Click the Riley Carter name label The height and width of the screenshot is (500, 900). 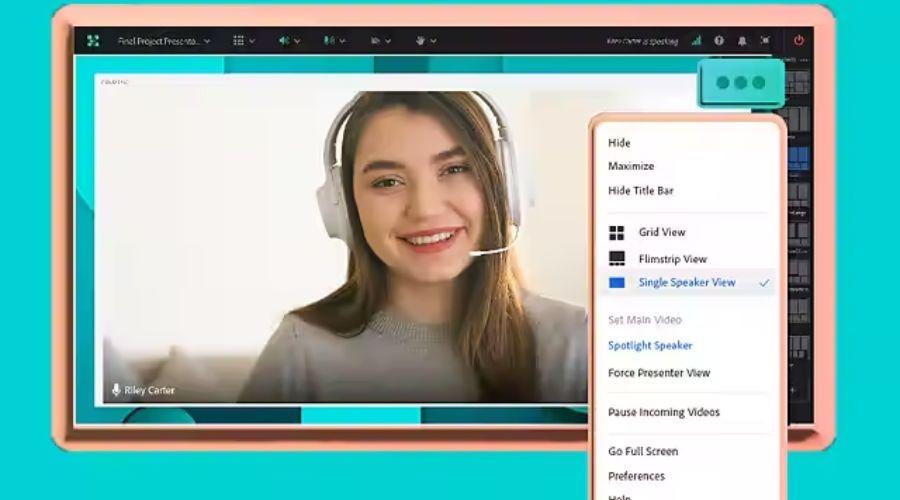(149, 390)
